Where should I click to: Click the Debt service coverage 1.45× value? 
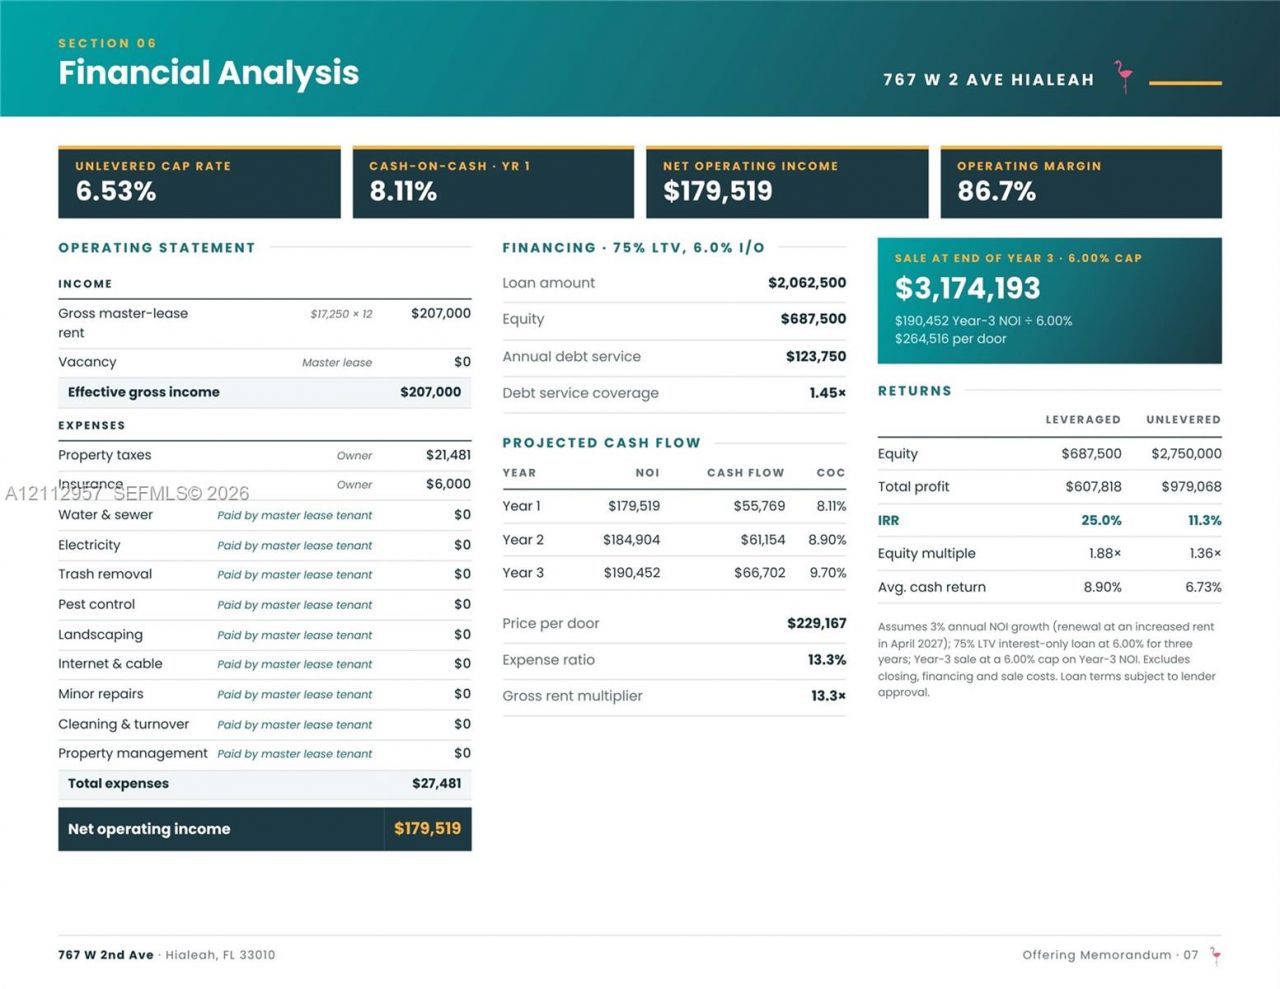pos(828,393)
